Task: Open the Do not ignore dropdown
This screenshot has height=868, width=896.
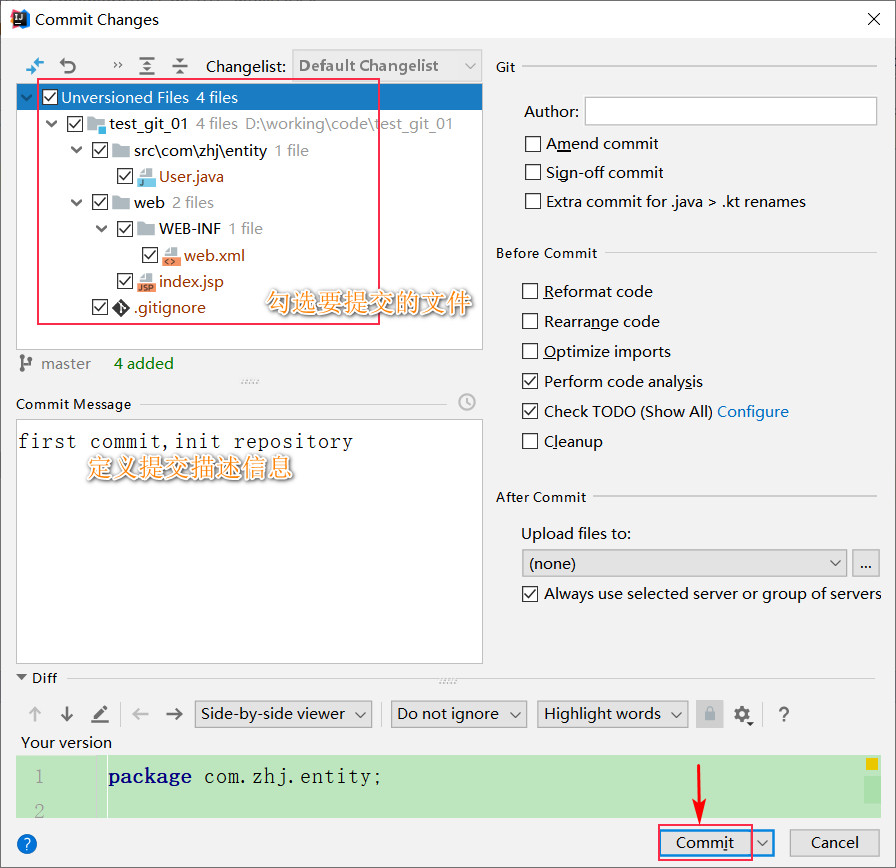Action: click(458, 714)
